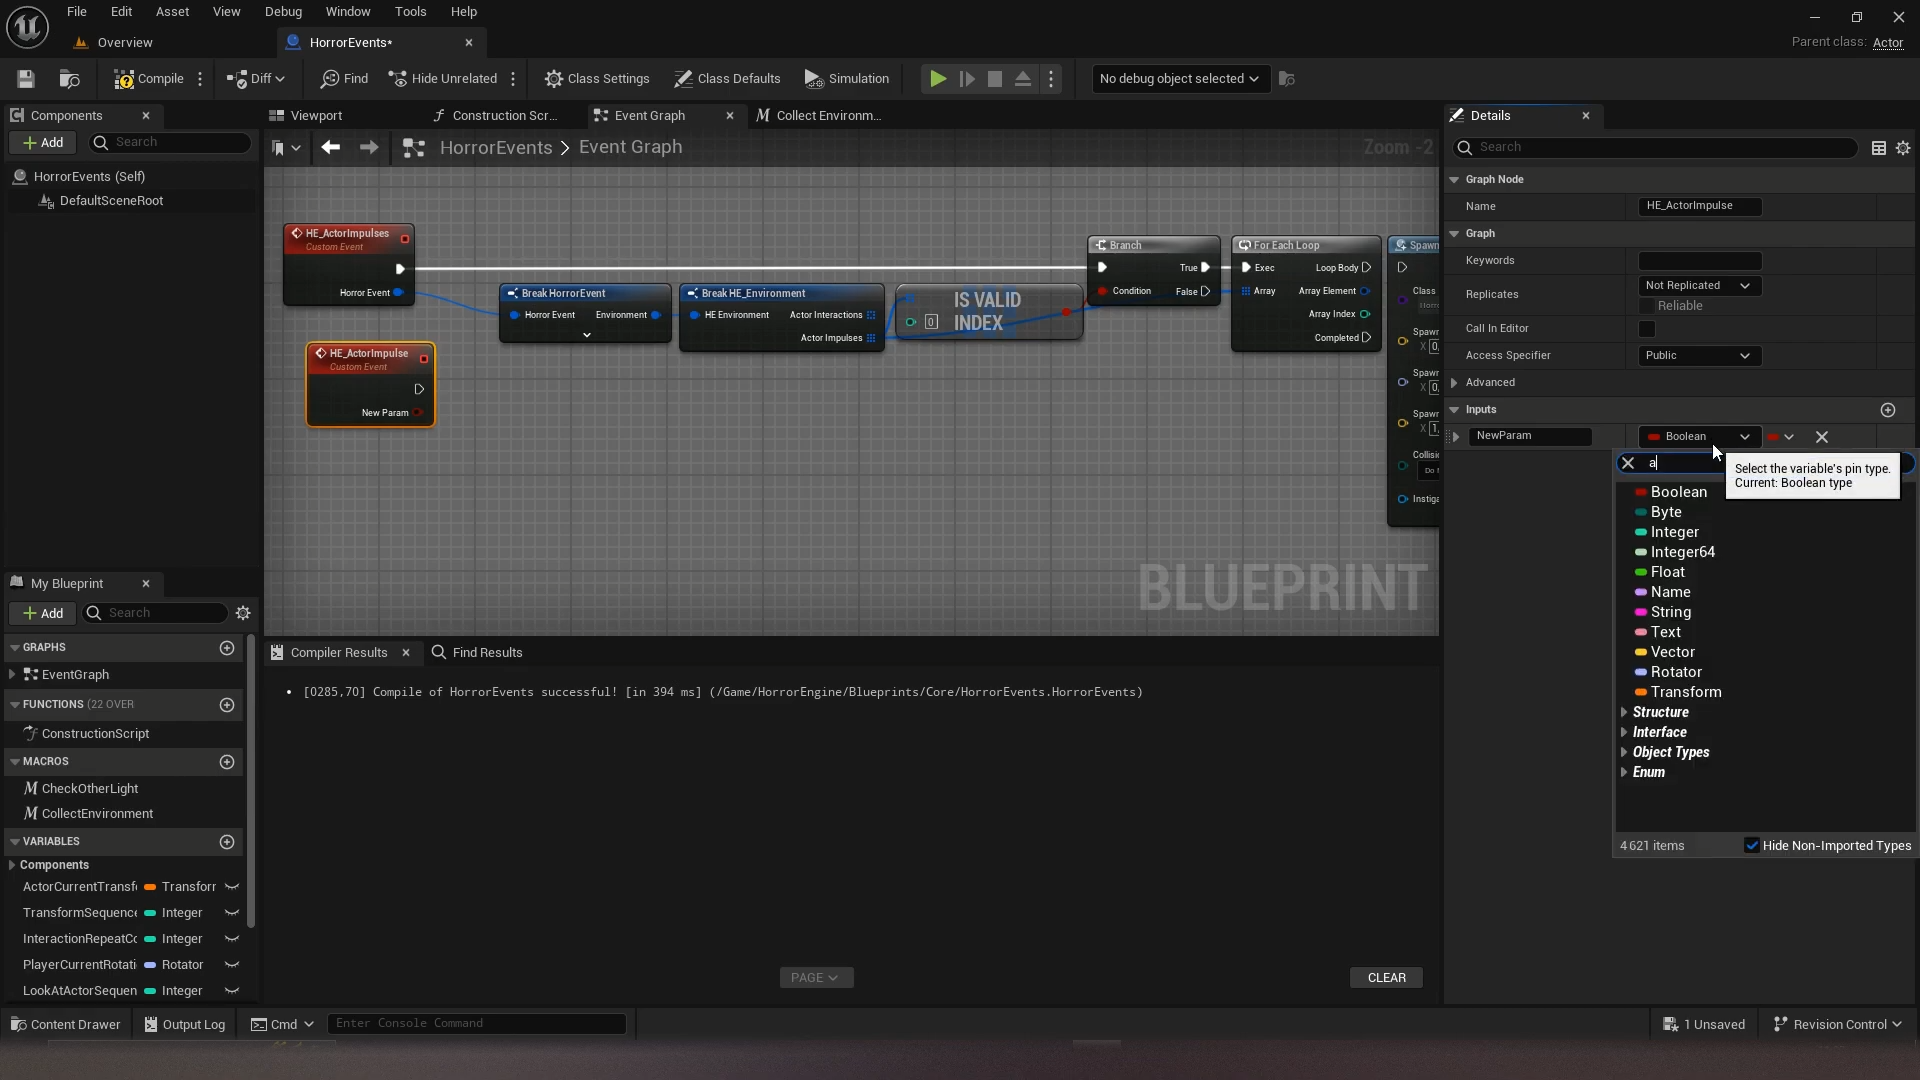Open the Content Drawer
1920x1080 pixels.
pos(65,1025)
